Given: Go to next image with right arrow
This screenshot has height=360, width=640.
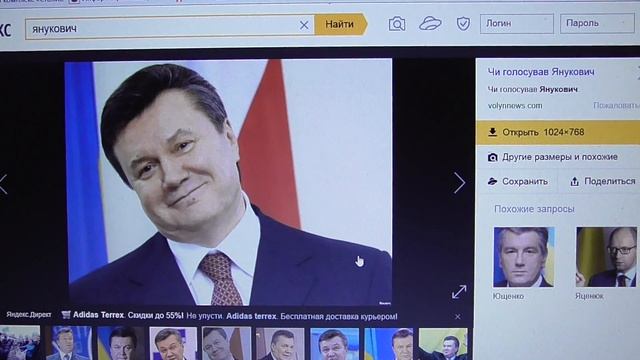Looking at the screenshot, I should [459, 182].
